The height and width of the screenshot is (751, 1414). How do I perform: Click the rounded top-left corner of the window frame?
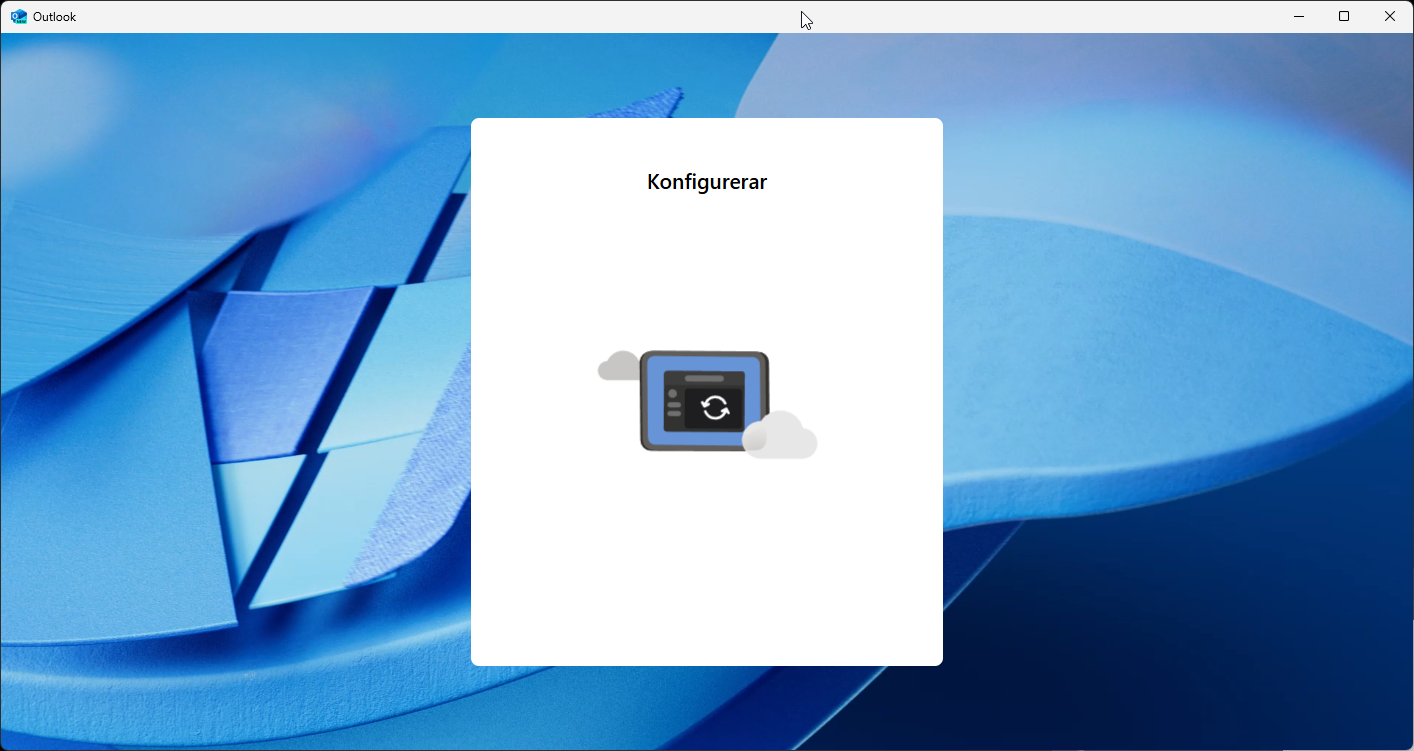click(5, 5)
